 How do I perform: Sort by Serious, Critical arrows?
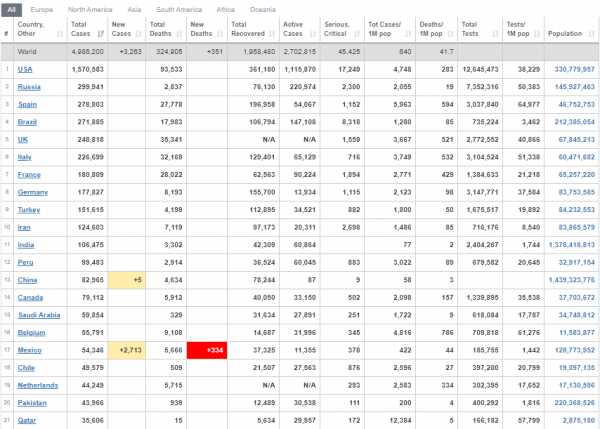coord(357,34)
